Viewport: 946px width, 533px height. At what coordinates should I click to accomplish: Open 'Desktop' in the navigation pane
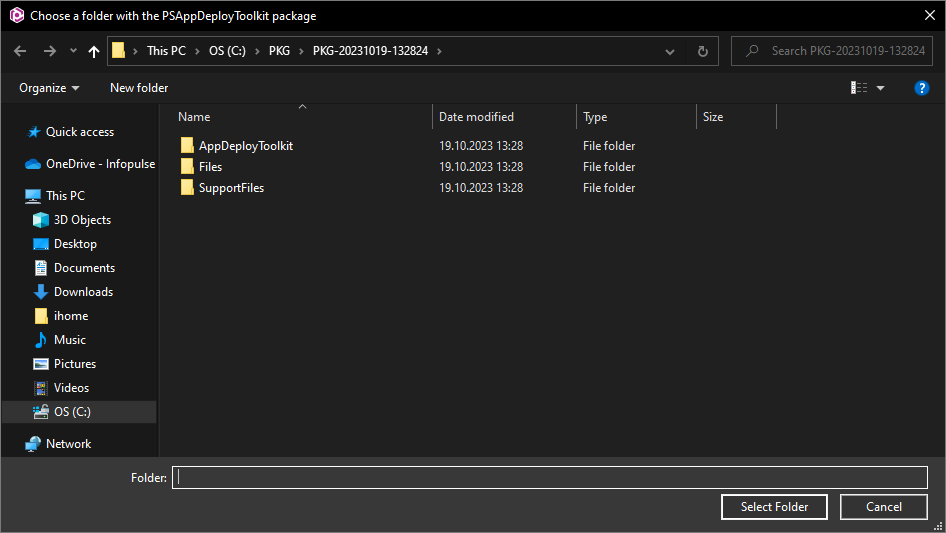[75, 244]
